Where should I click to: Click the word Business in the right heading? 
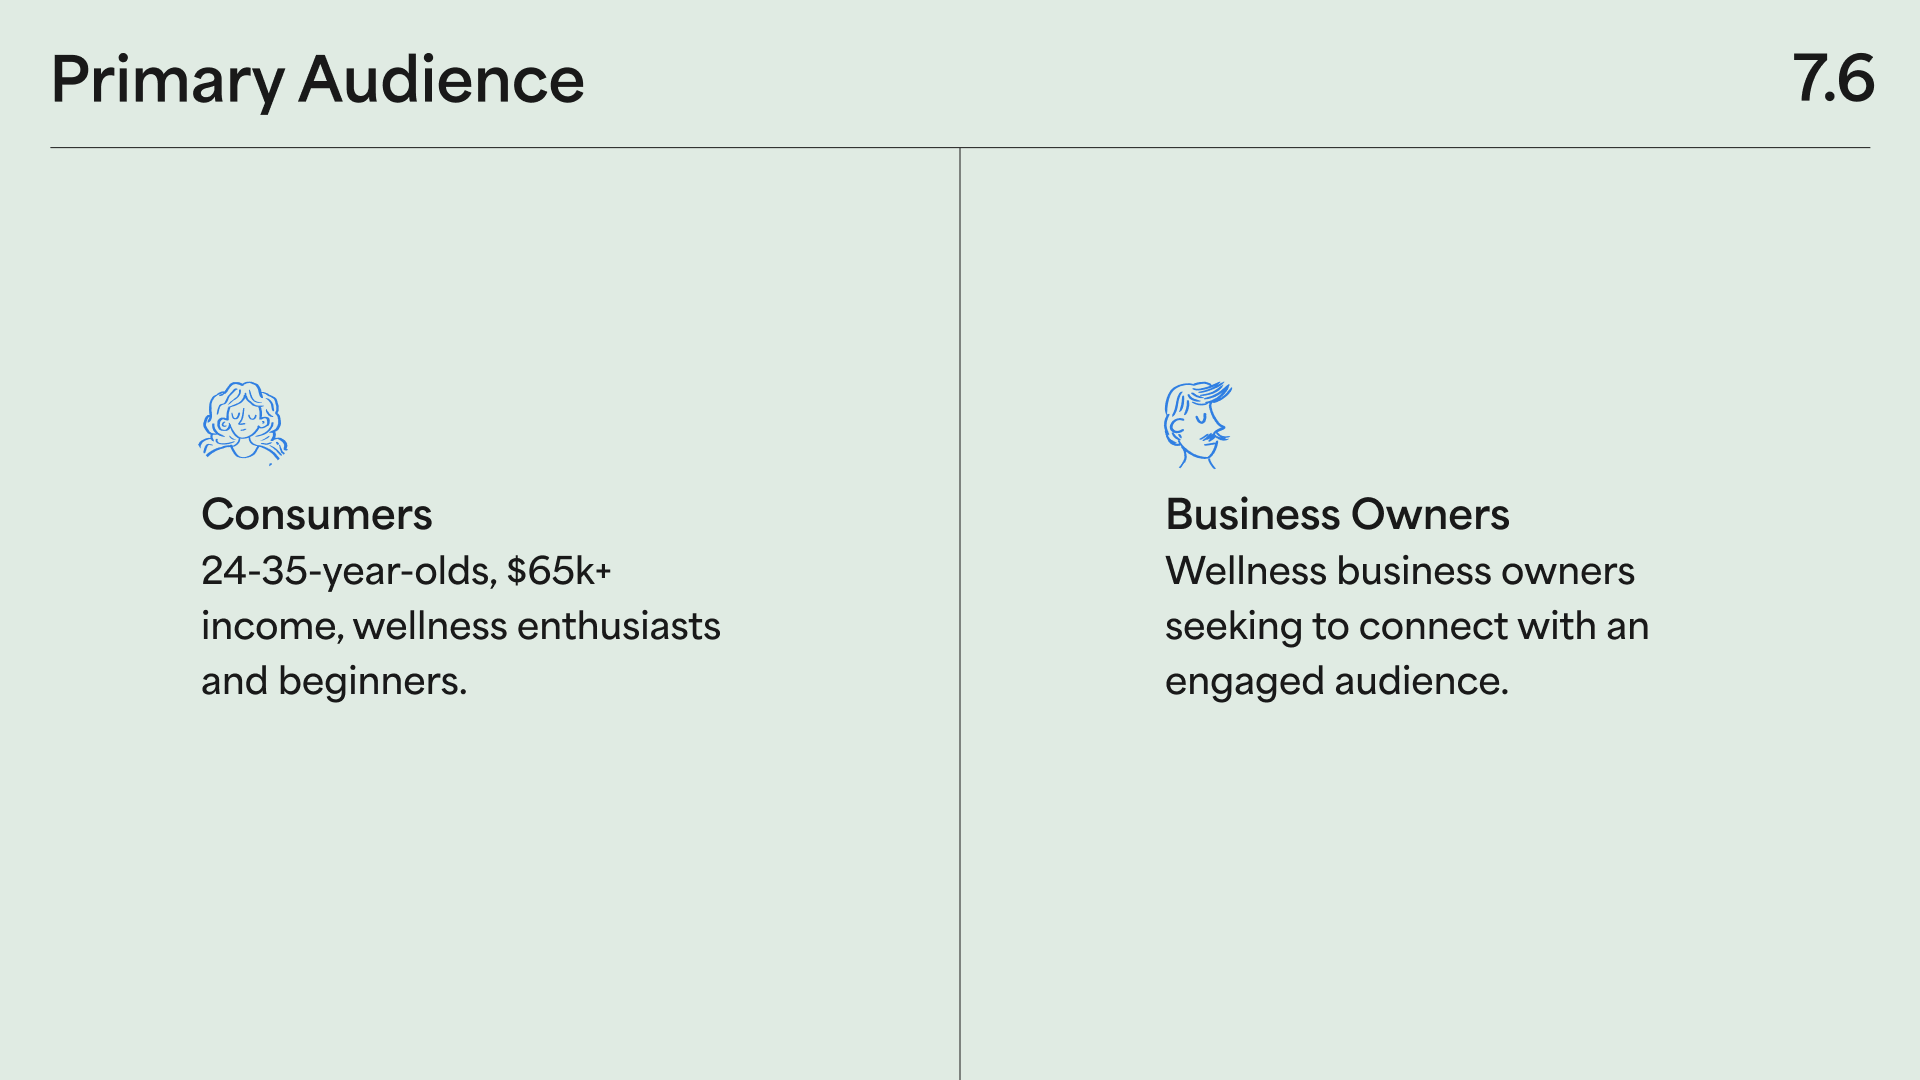tap(1252, 514)
